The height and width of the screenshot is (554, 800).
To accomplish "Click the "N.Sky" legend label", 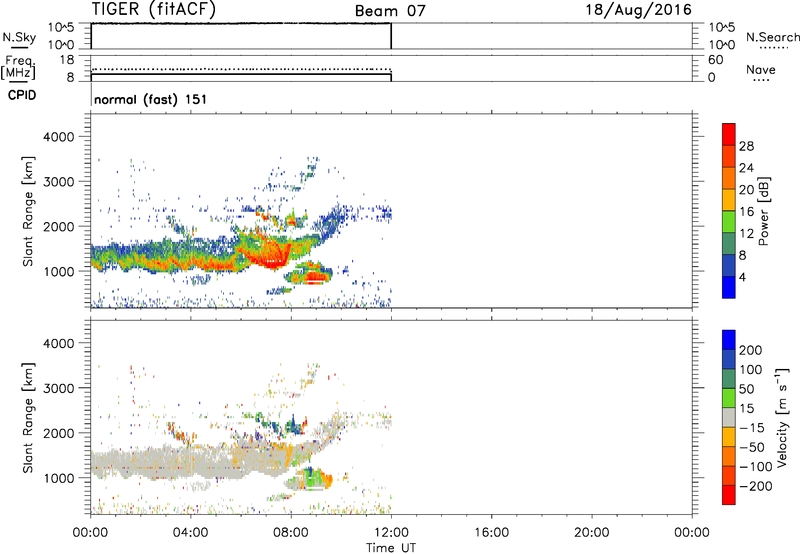I will 19,37.
